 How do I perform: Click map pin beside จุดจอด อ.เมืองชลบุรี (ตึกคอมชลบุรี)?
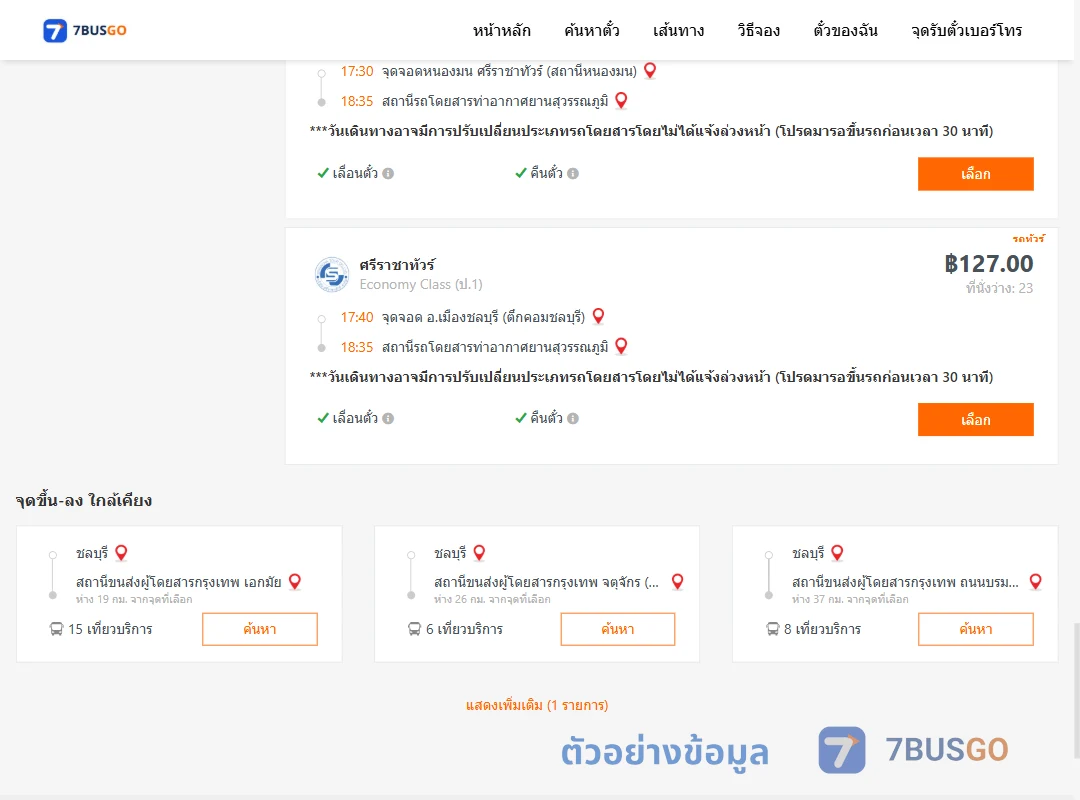[x=599, y=316]
